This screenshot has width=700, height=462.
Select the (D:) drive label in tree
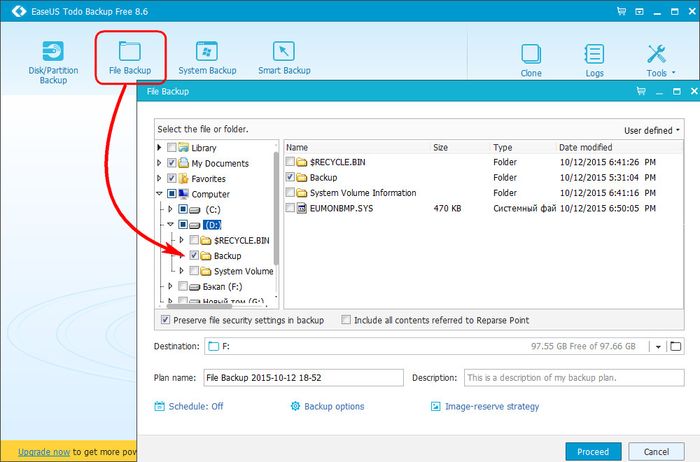[212, 225]
